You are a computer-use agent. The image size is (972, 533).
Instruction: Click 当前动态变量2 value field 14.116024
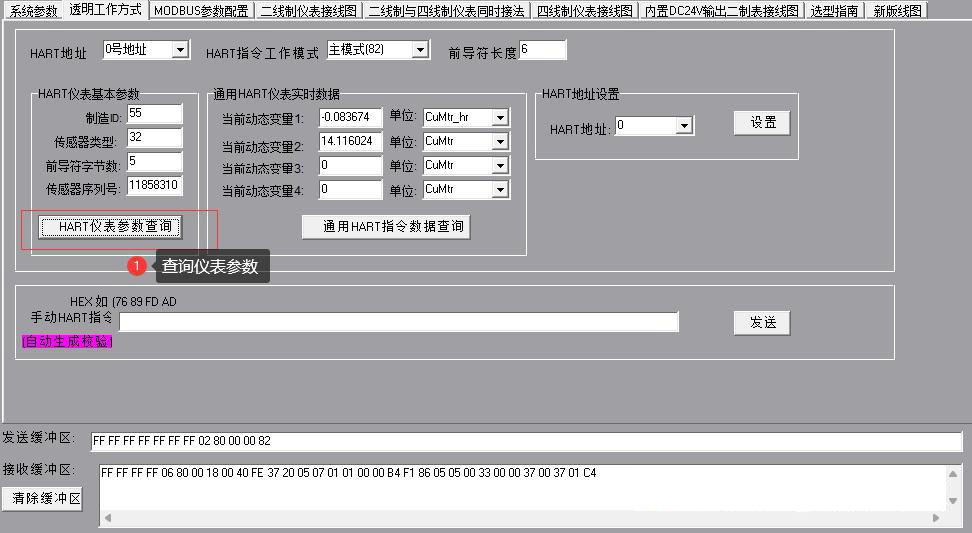(350, 141)
